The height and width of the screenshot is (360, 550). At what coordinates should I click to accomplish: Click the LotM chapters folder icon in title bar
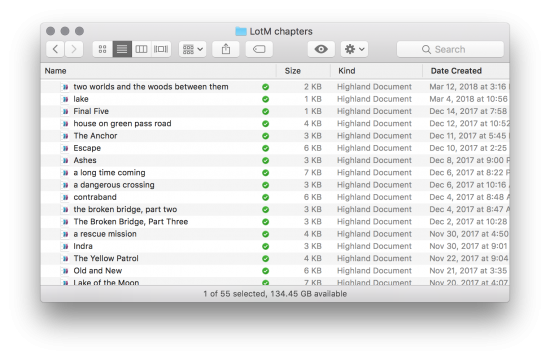tap(241, 31)
